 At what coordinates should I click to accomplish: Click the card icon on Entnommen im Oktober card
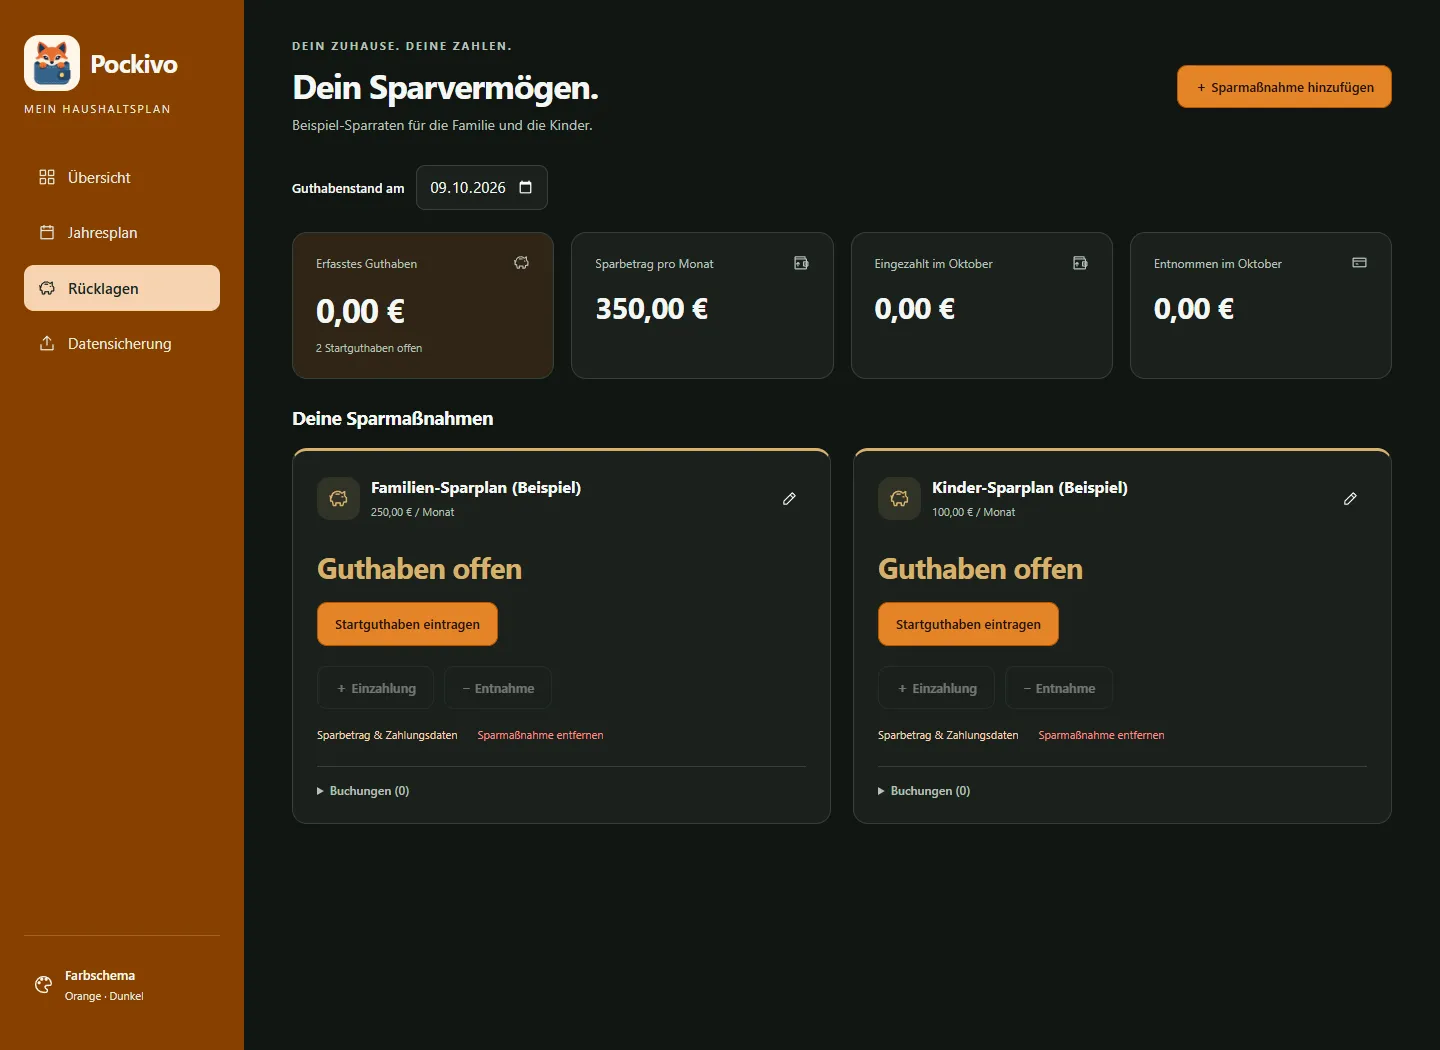1359,263
